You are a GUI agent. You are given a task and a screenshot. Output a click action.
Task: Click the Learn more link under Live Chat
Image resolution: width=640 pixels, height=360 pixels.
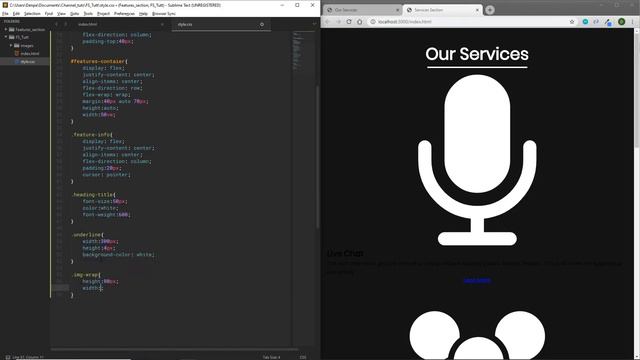(x=477, y=280)
